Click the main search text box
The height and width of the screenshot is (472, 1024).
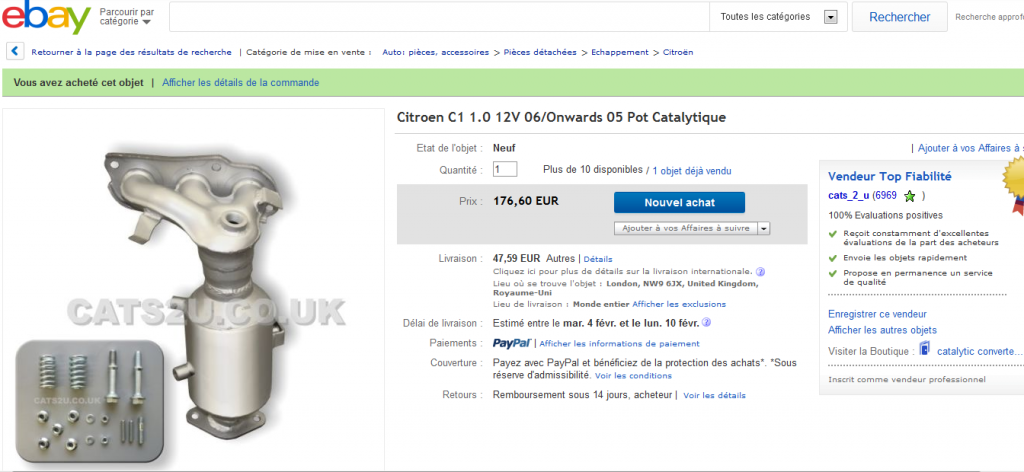[439, 17]
